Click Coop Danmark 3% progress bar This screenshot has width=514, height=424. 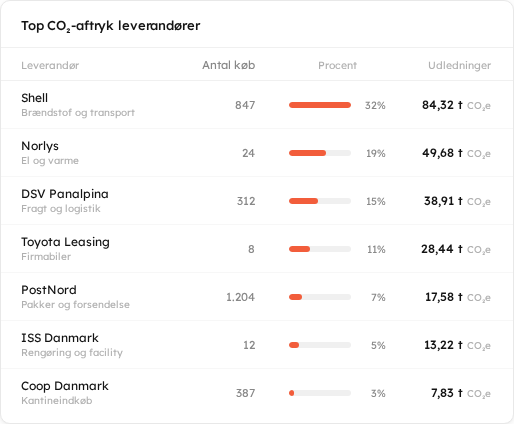coord(320,393)
